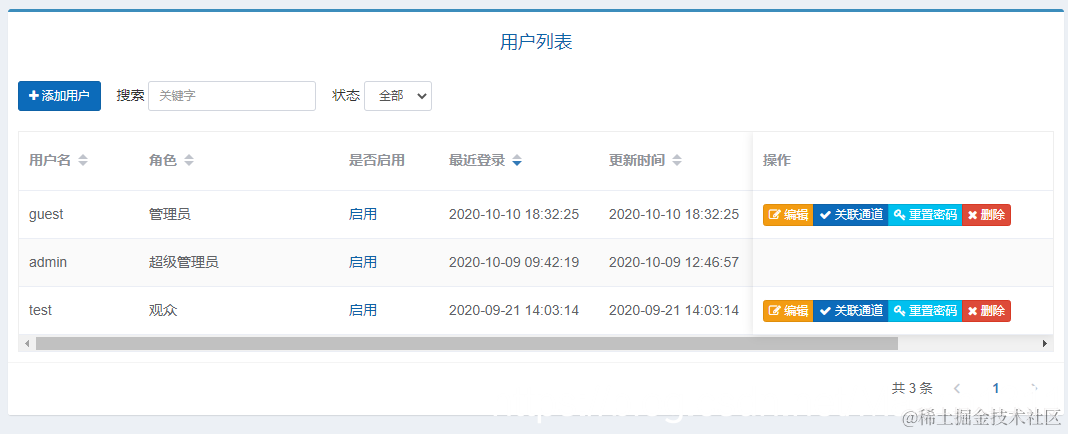Click 启用 status for admin
The width and height of the screenshot is (1068, 434).
tap(362, 262)
